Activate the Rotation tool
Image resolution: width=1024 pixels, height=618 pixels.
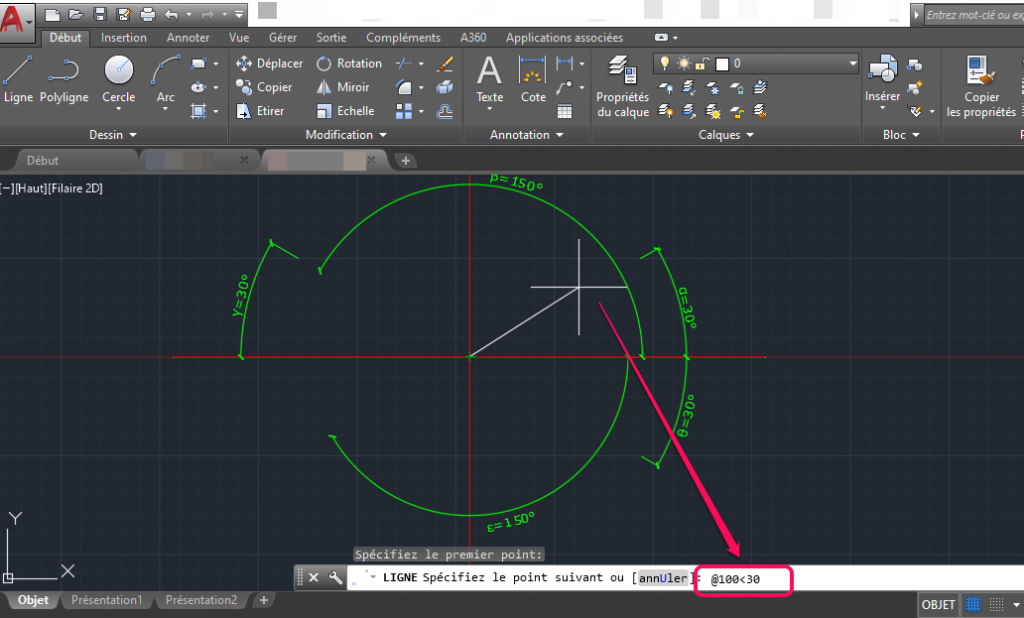pos(349,63)
